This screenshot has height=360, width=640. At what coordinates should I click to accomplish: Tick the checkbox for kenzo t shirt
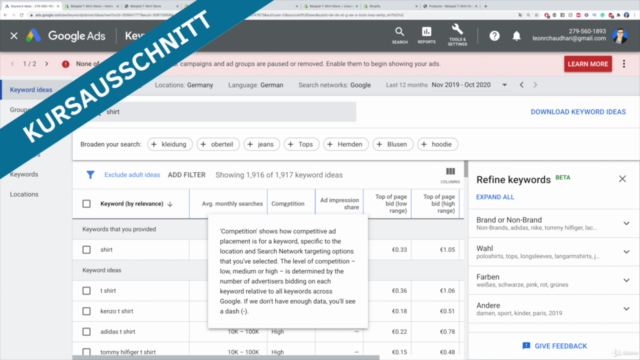87,311
